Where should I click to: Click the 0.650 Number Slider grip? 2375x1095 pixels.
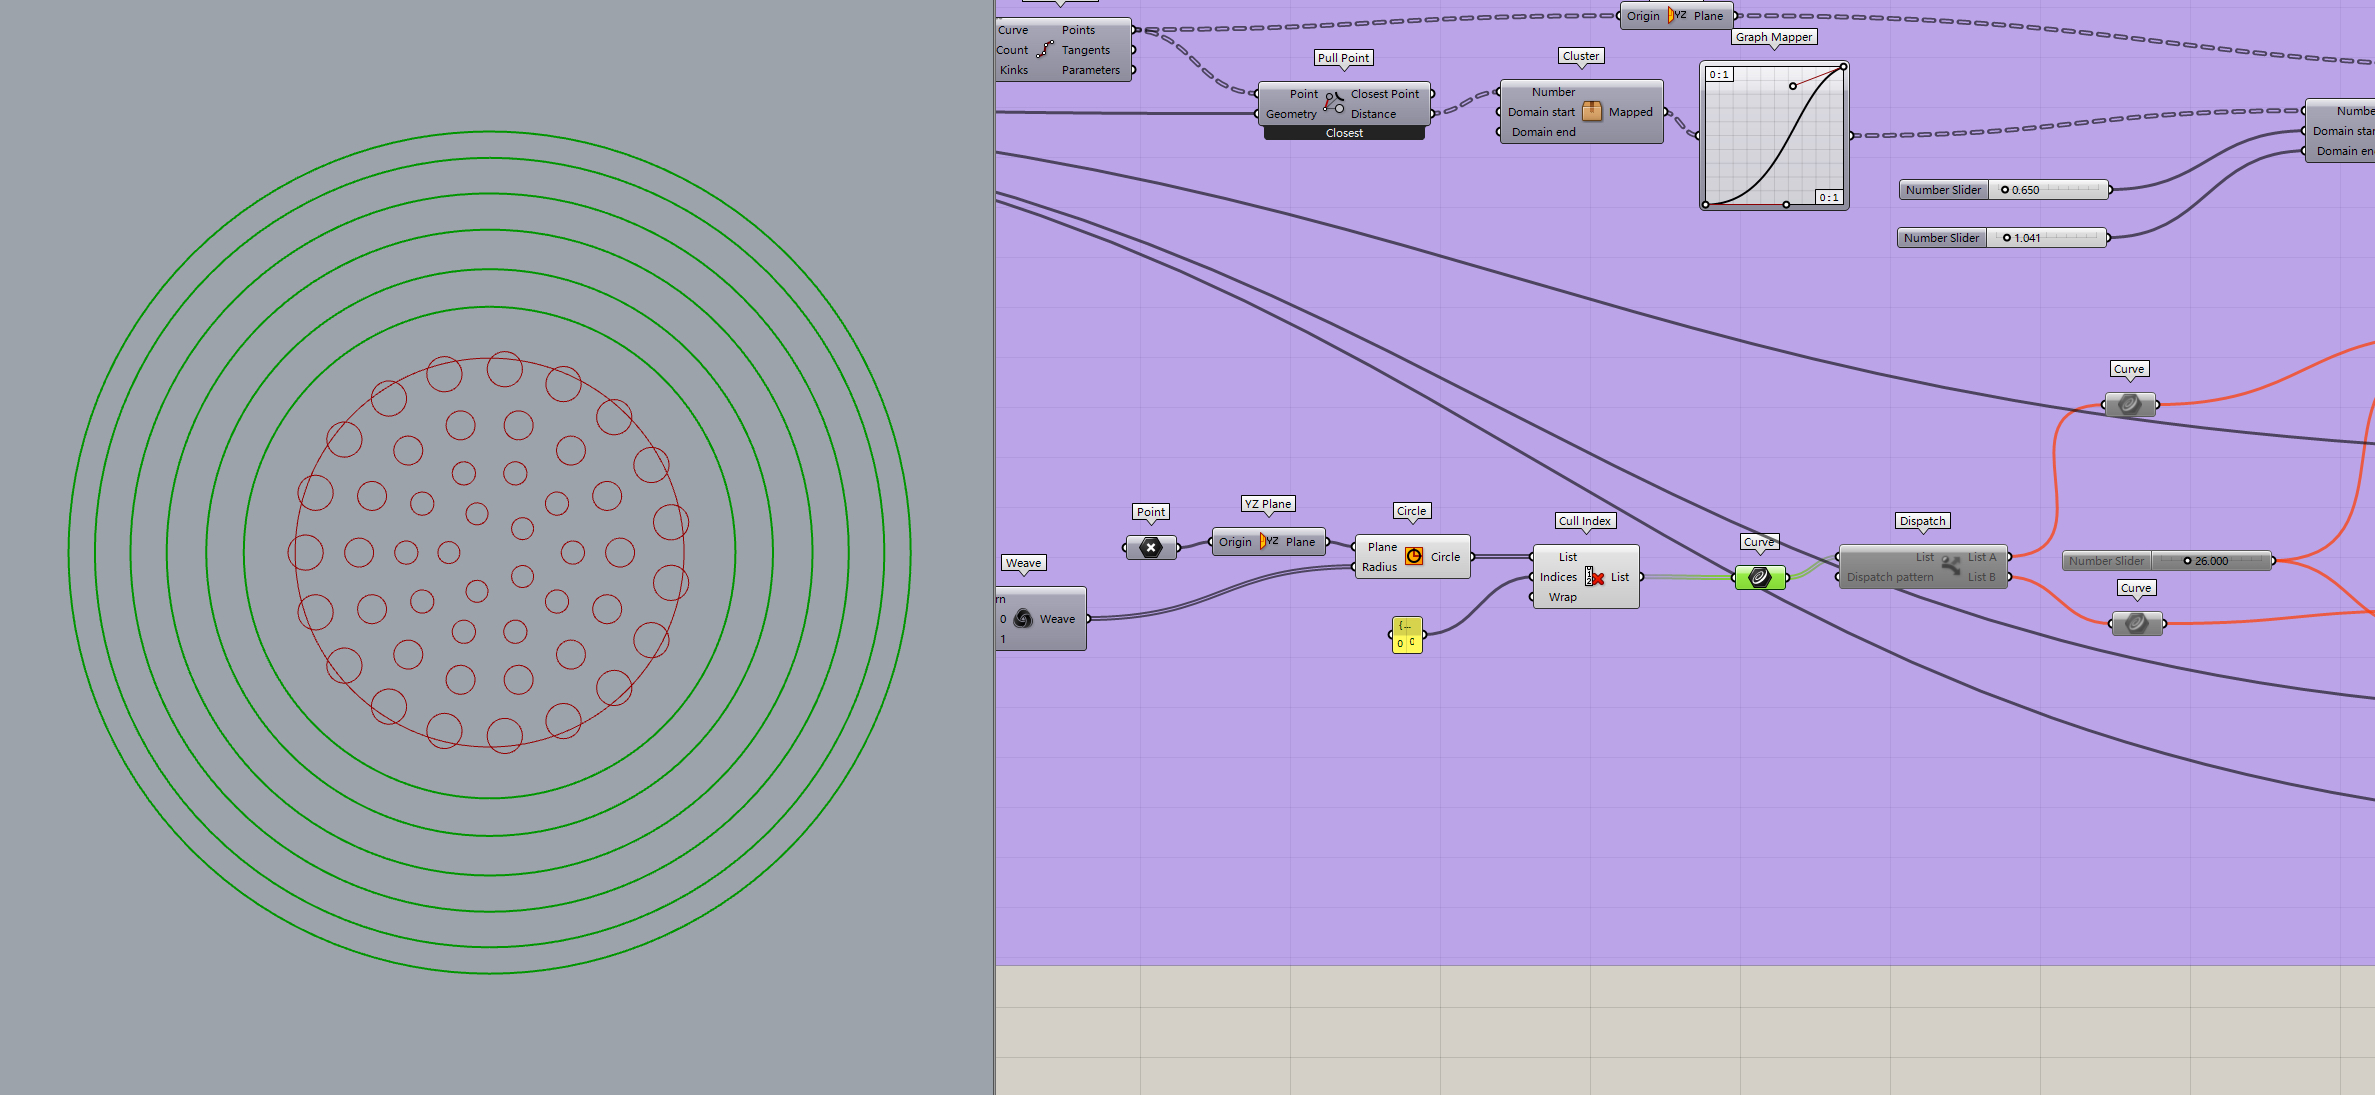click(x=2004, y=190)
